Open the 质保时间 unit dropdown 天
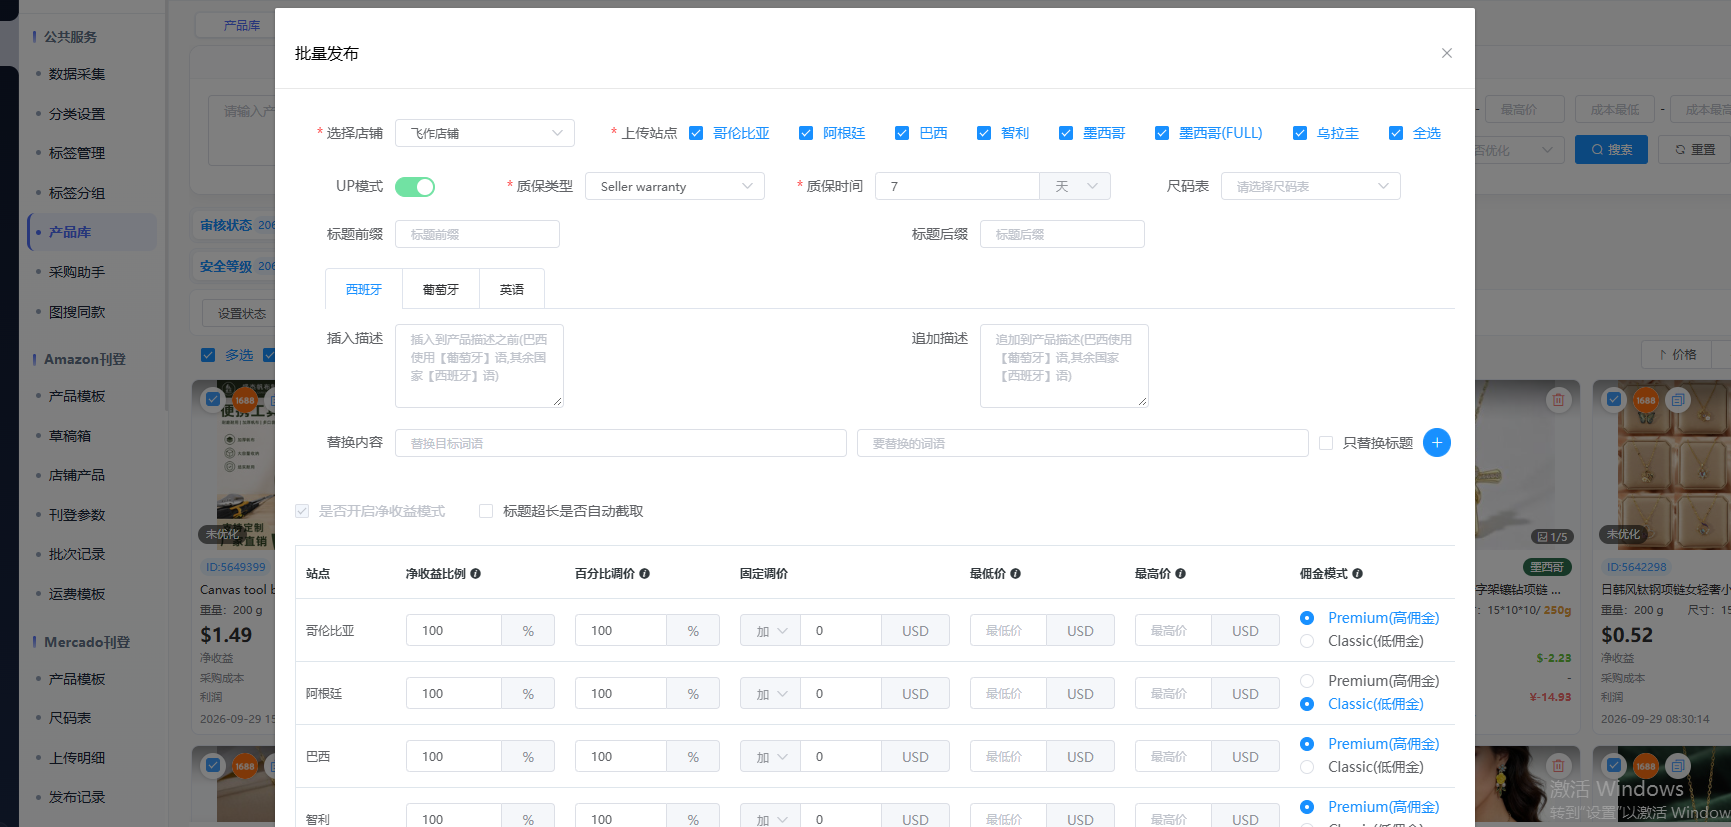This screenshot has height=827, width=1731. click(1075, 186)
